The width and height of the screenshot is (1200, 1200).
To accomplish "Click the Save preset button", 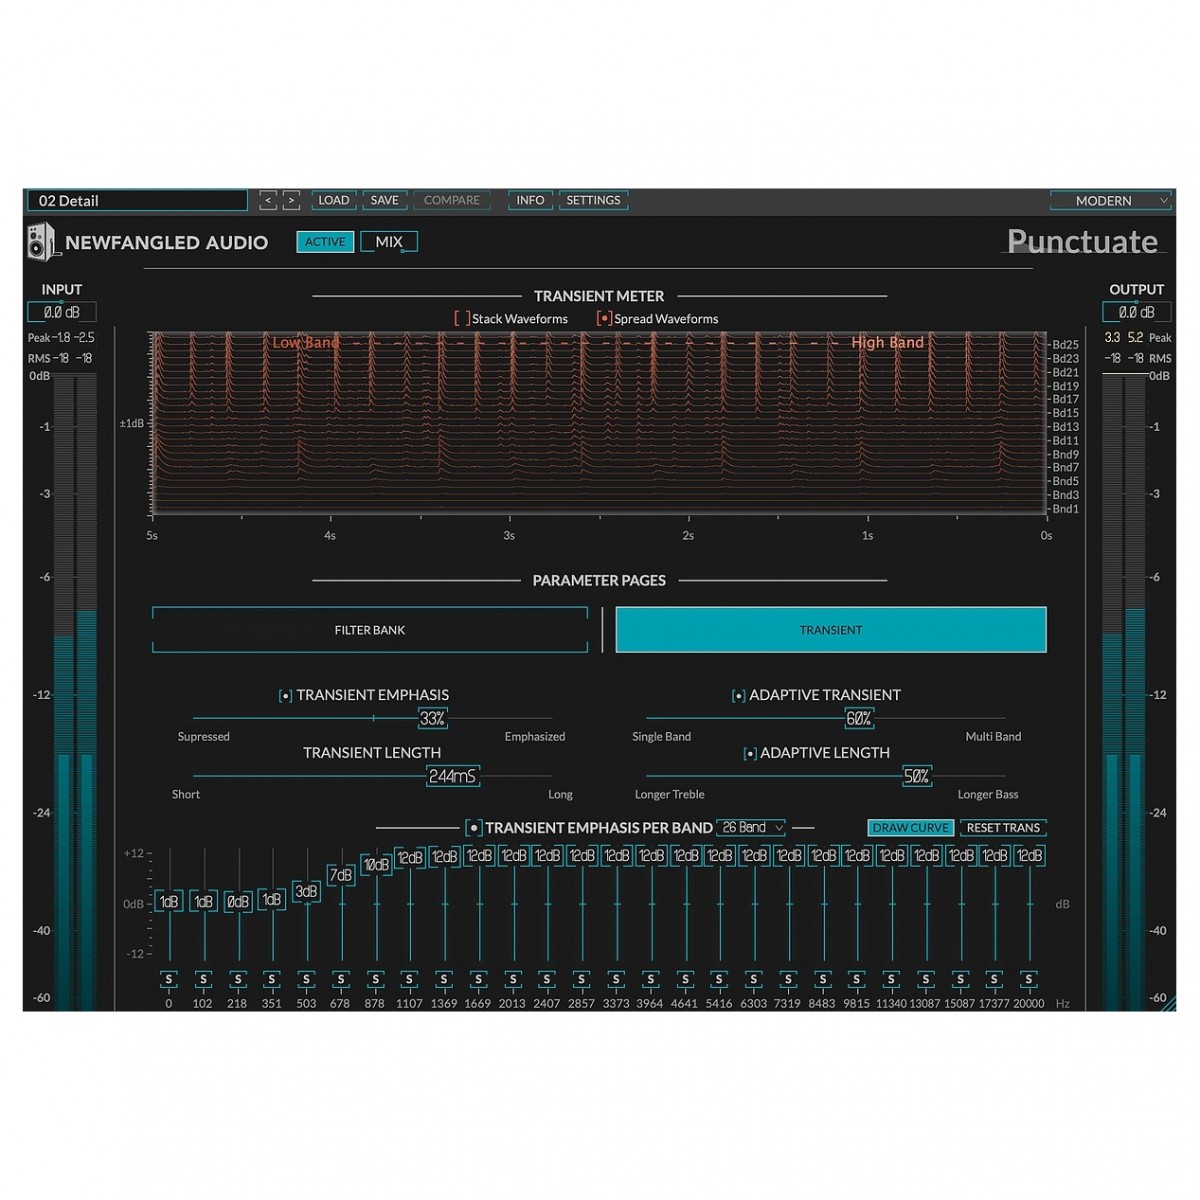I will coord(384,200).
